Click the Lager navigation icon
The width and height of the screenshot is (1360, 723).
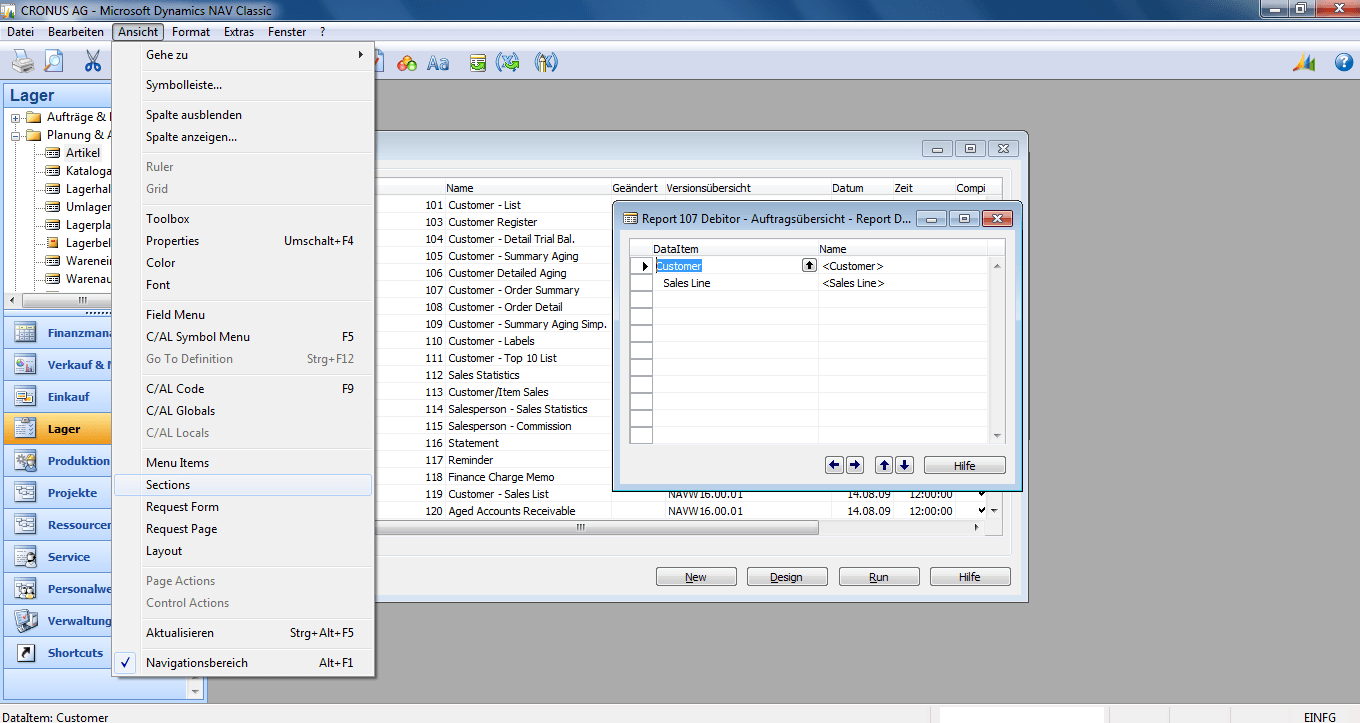(26, 429)
